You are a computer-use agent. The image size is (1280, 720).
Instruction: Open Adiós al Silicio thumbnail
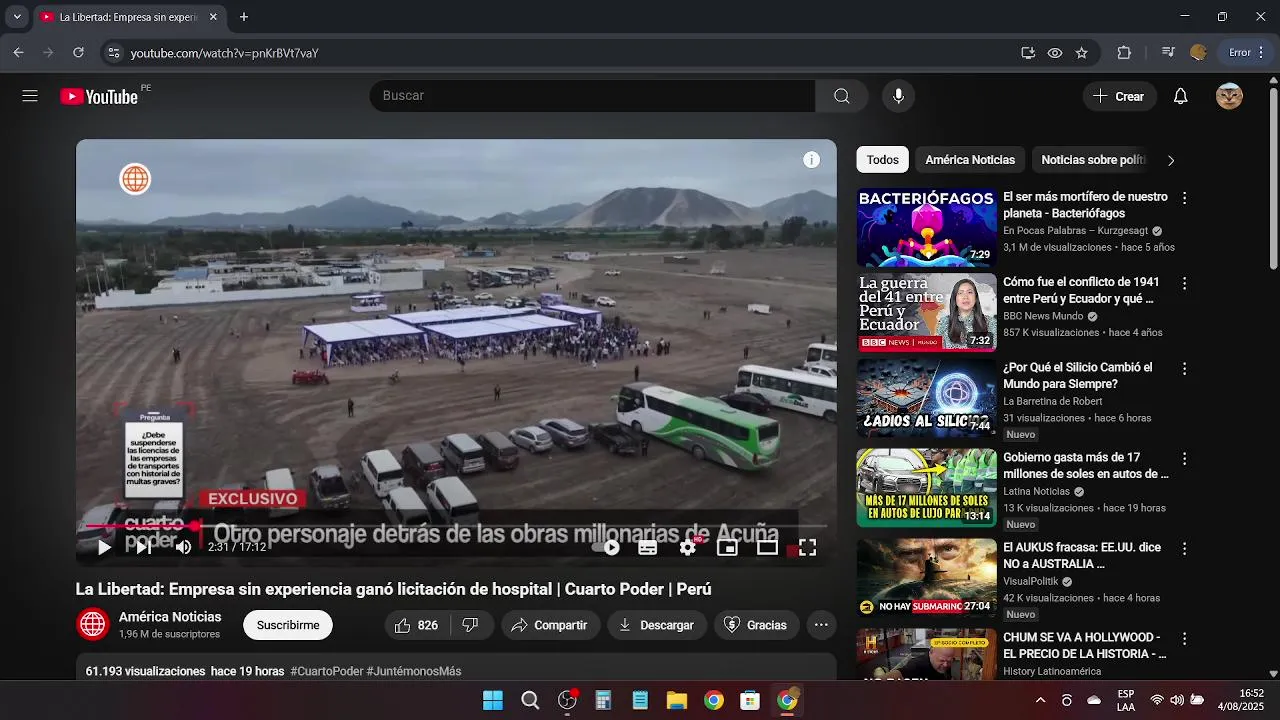(x=927, y=398)
